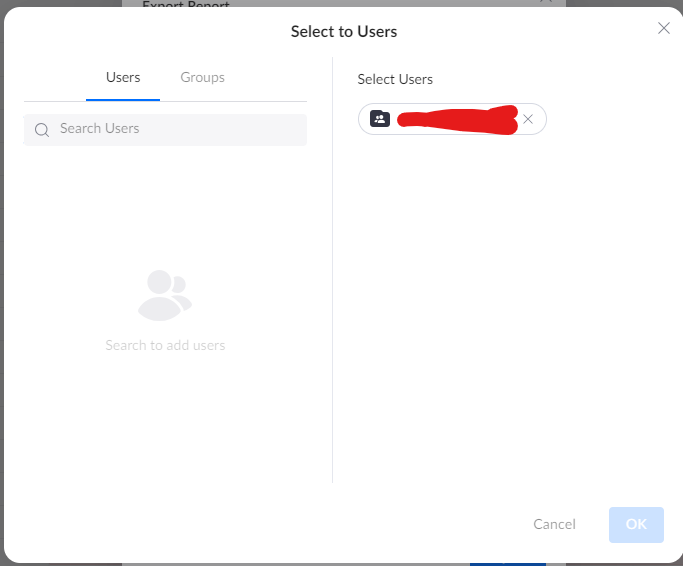Click the 'Search to add users' hint text

[165, 345]
